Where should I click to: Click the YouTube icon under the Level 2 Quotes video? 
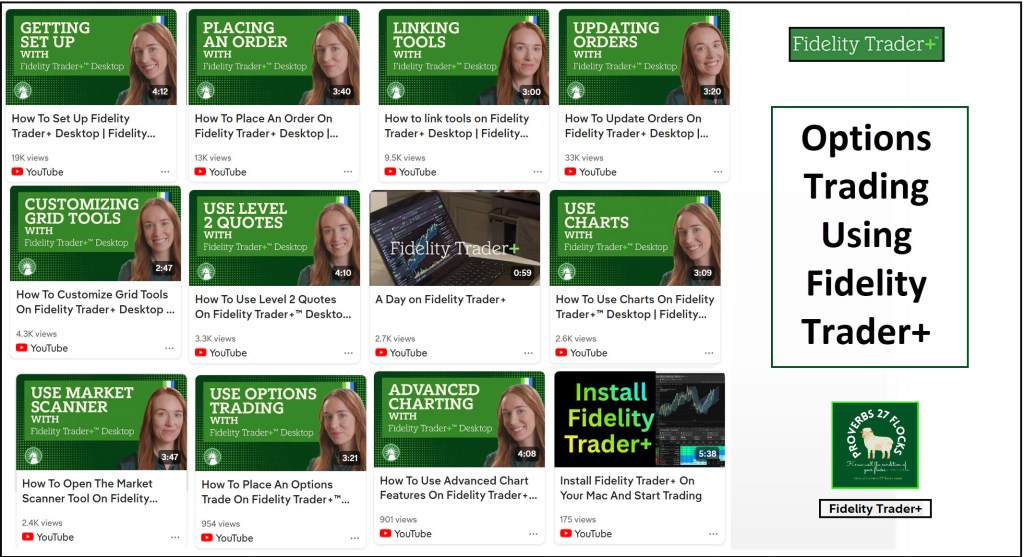click(x=201, y=353)
